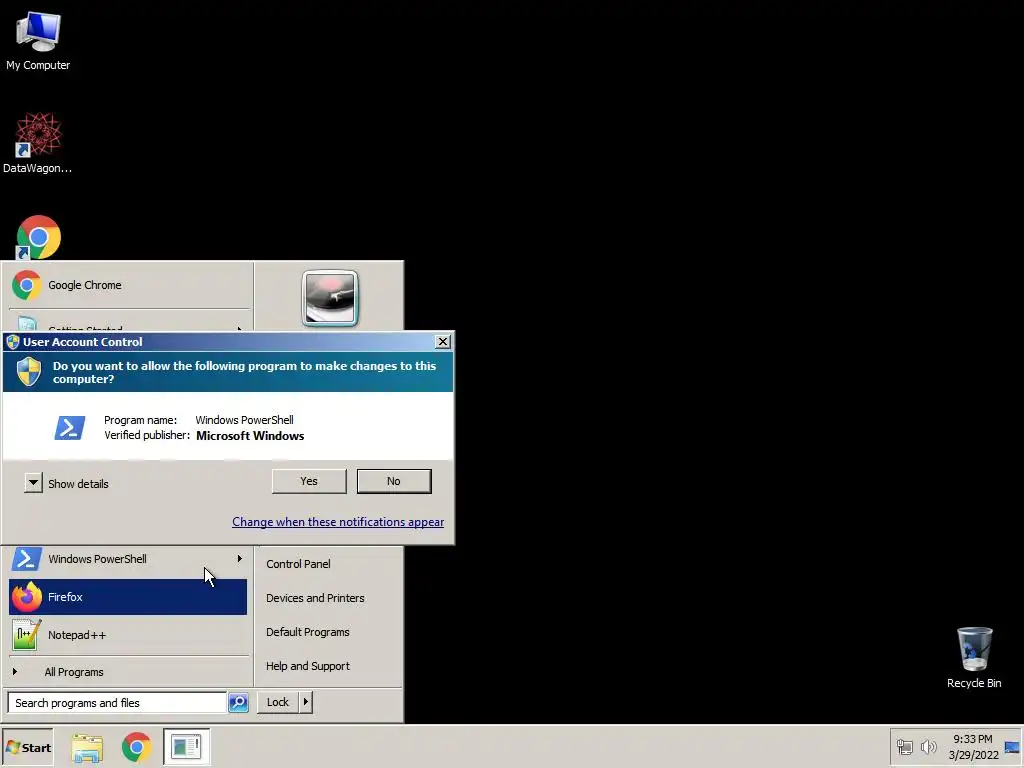Open Default Programs
The image size is (1024, 768).
(x=308, y=632)
